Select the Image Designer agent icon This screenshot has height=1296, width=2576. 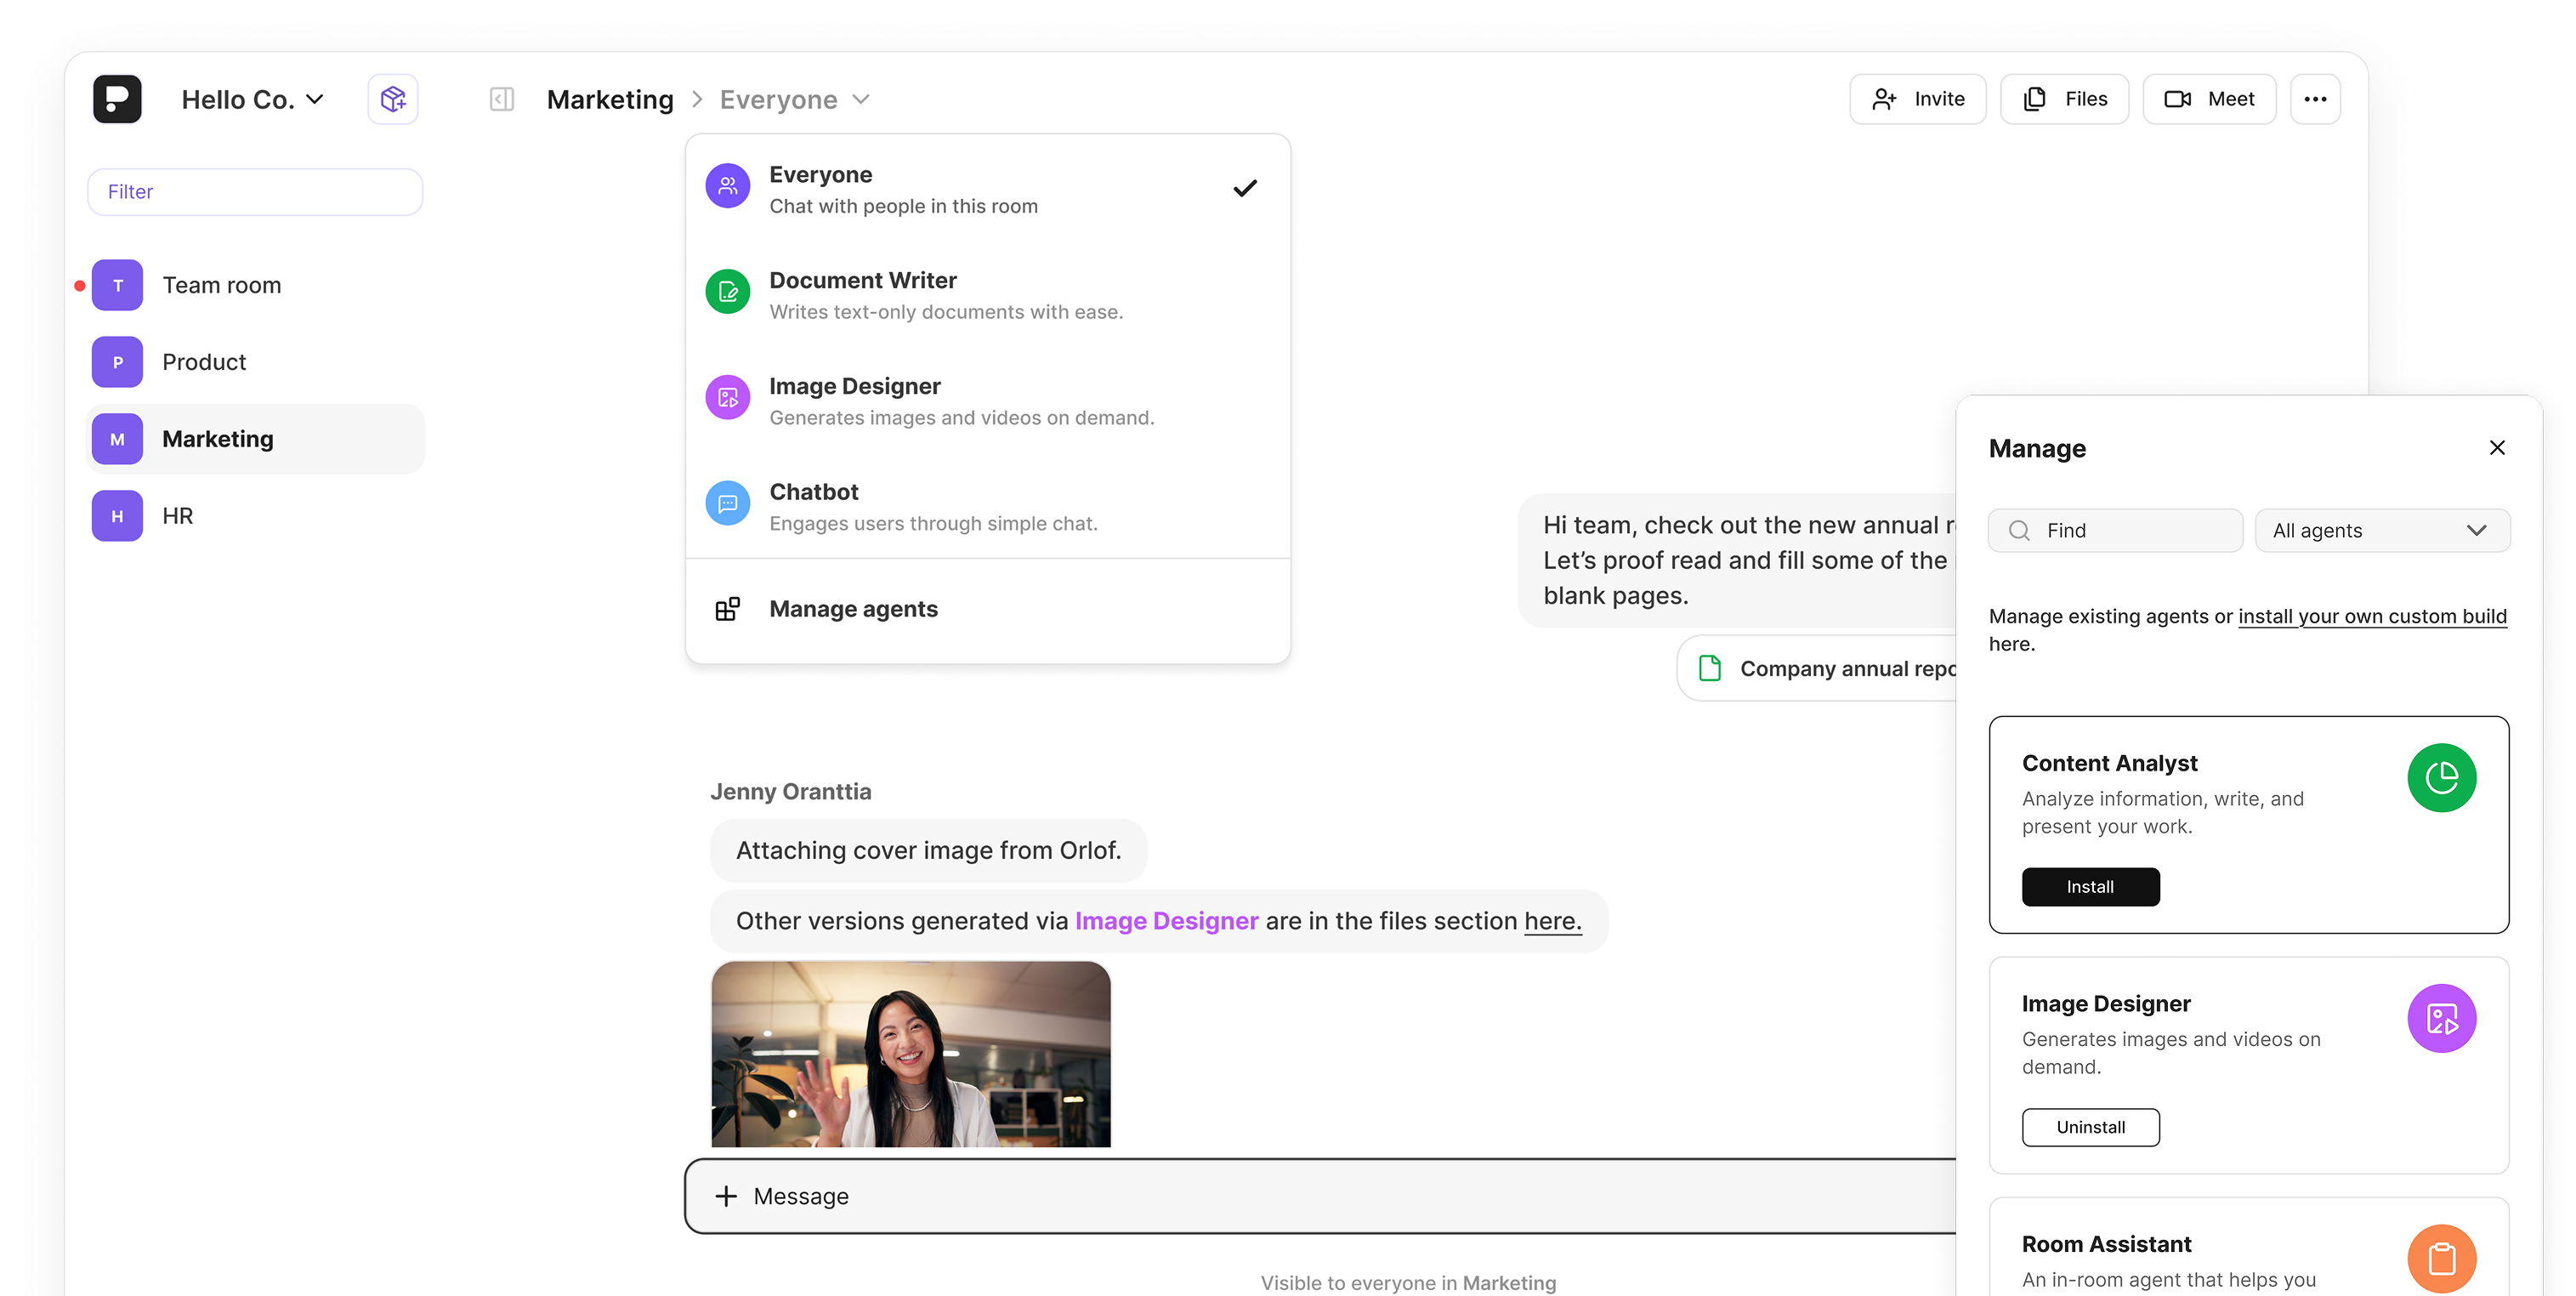pos(728,397)
